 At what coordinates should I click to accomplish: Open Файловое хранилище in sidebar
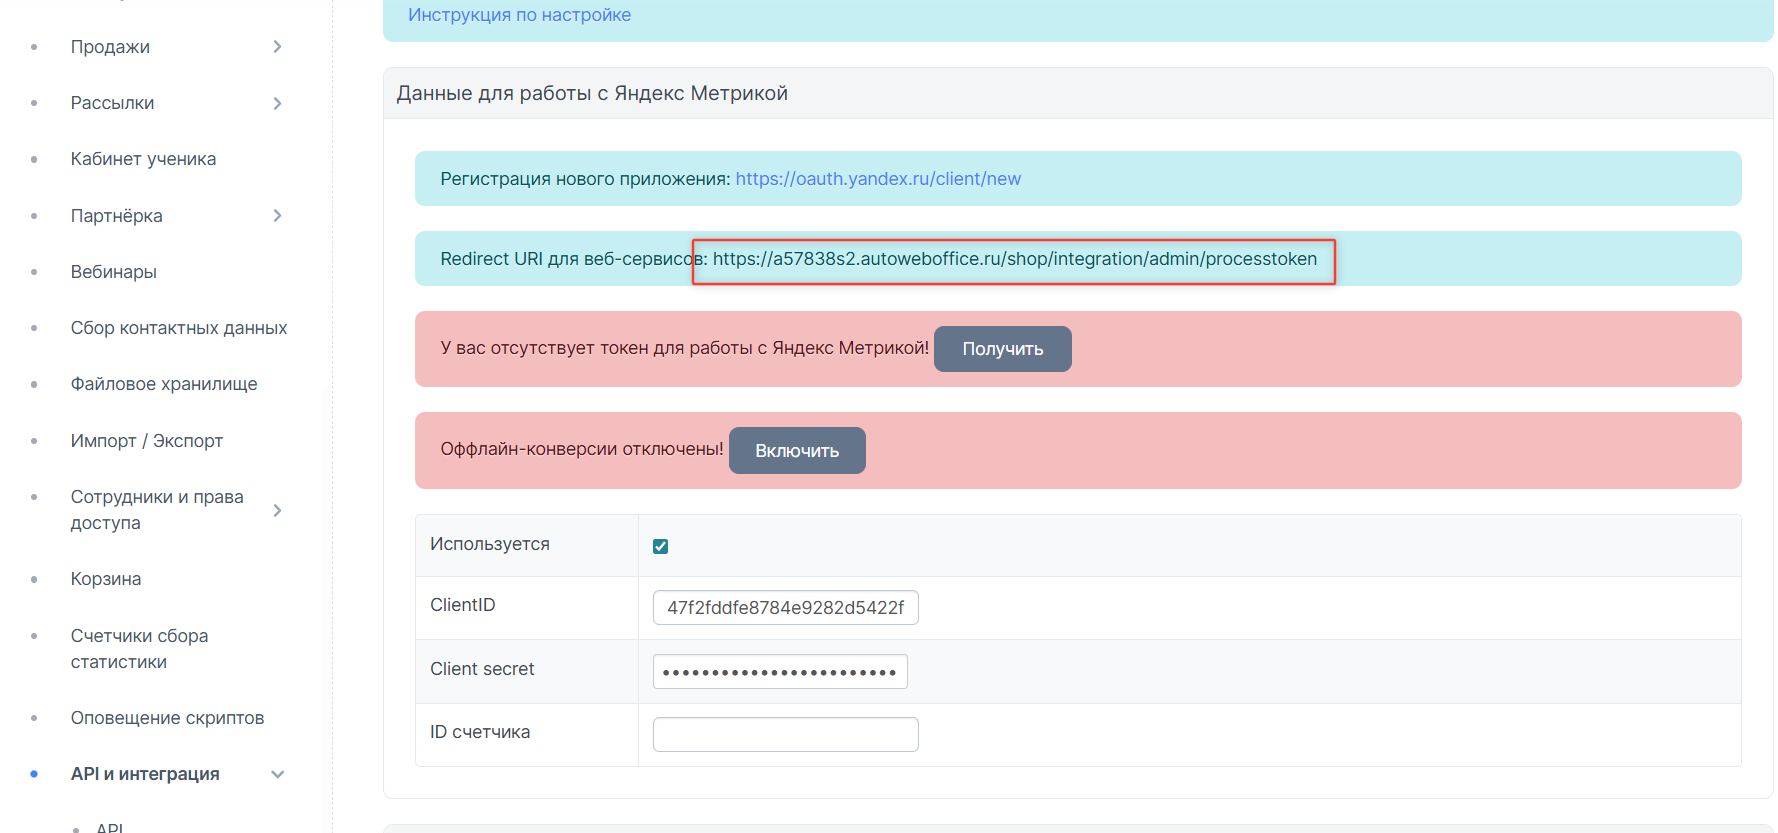click(x=163, y=384)
